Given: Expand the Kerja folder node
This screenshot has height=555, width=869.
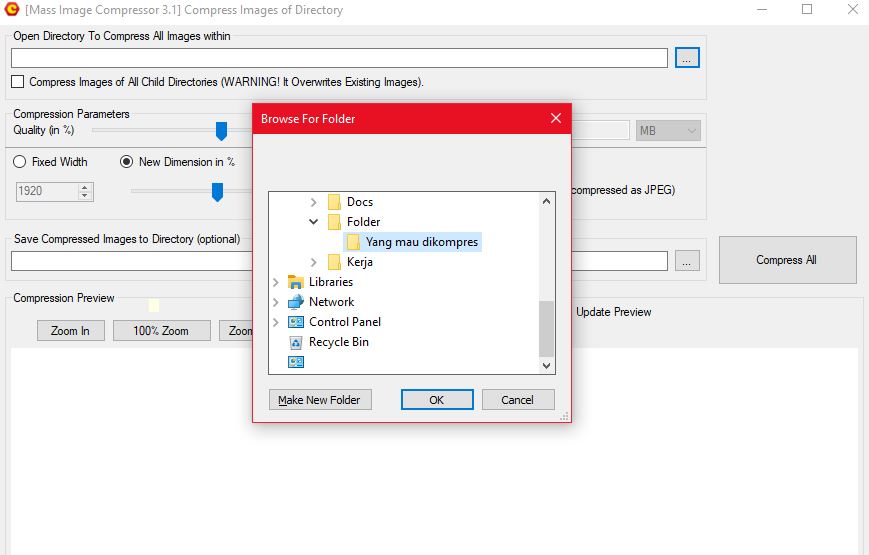Looking at the screenshot, I should click(x=314, y=262).
